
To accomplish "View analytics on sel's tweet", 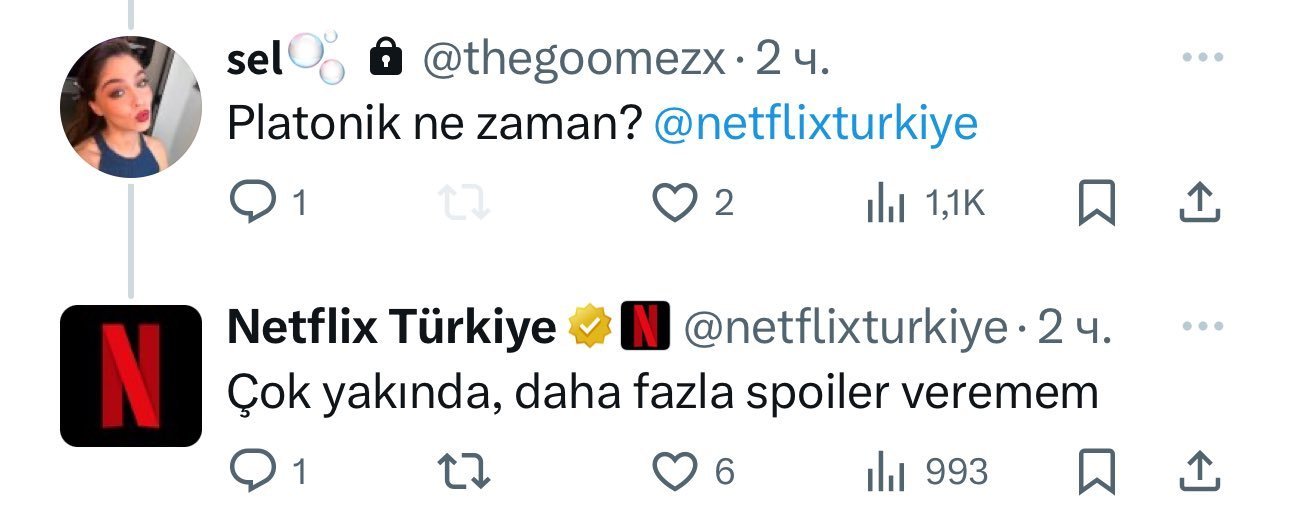I will point(885,203).
